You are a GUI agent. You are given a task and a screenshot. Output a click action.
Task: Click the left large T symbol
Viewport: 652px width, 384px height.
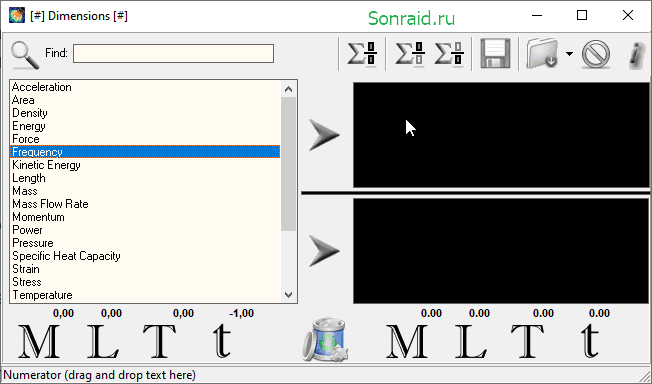pyautogui.click(x=159, y=342)
